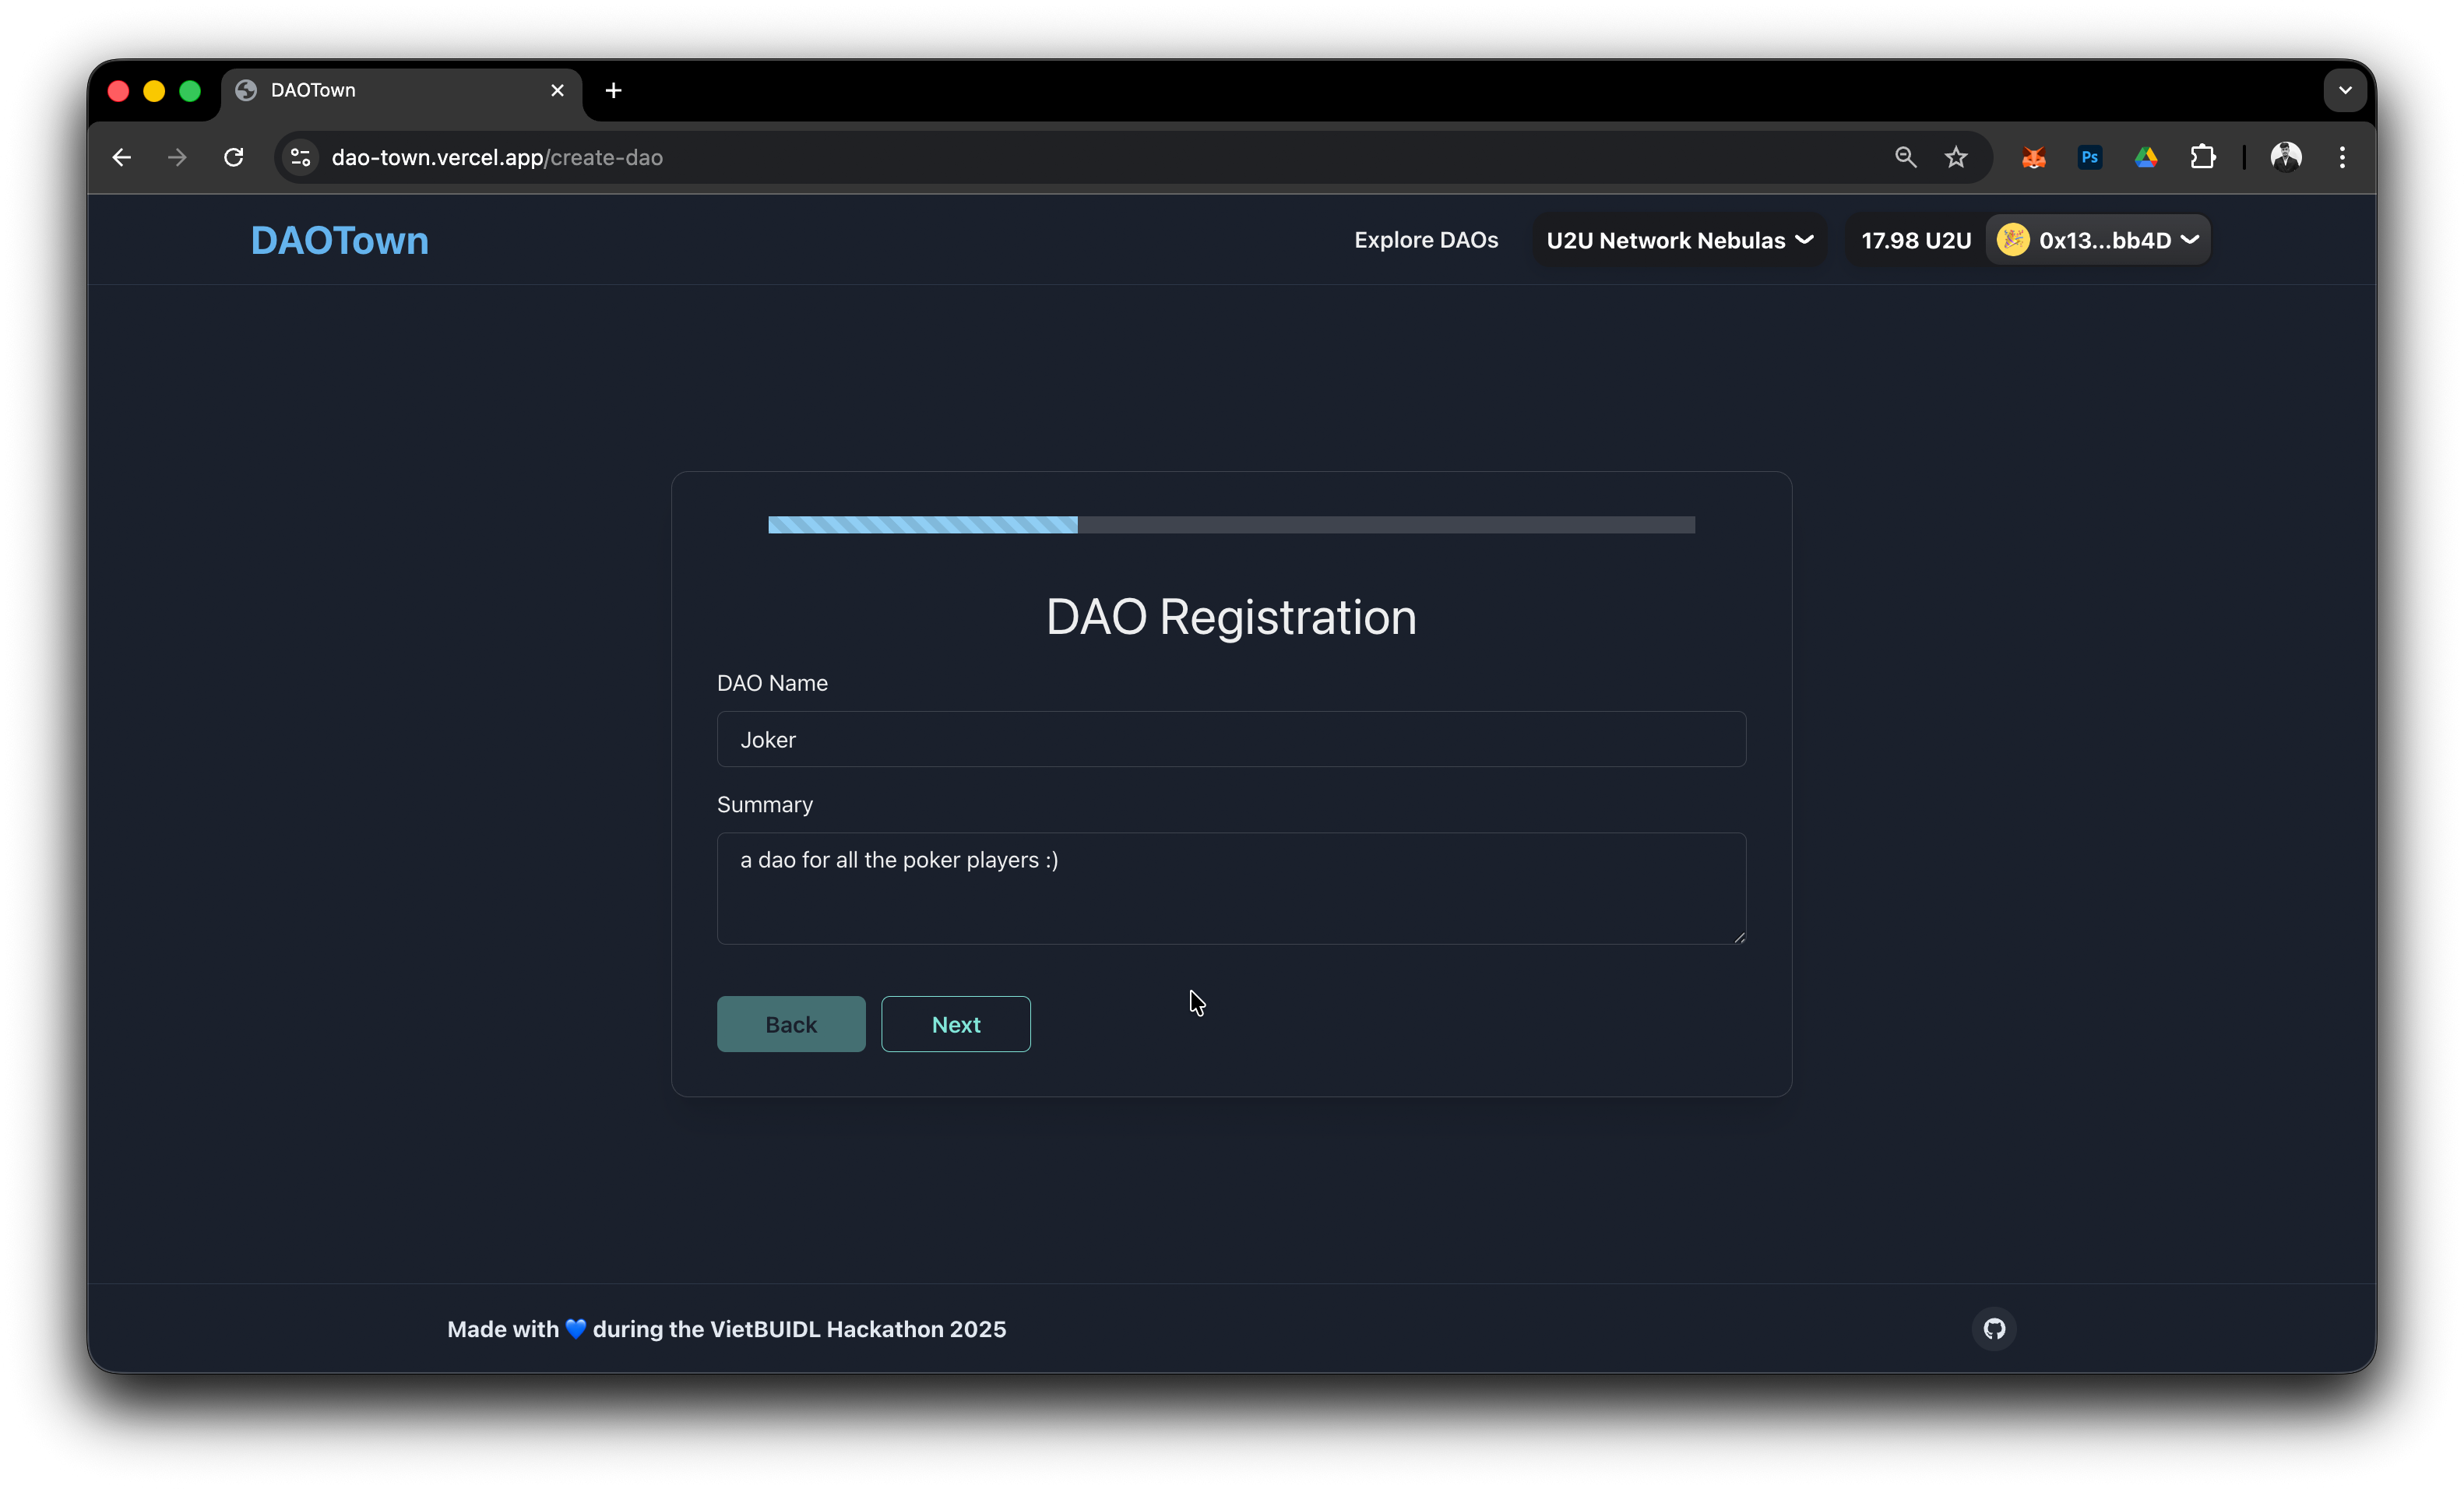
Task: Click the zoom magnifier icon in address bar
Action: pyautogui.click(x=1905, y=157)
